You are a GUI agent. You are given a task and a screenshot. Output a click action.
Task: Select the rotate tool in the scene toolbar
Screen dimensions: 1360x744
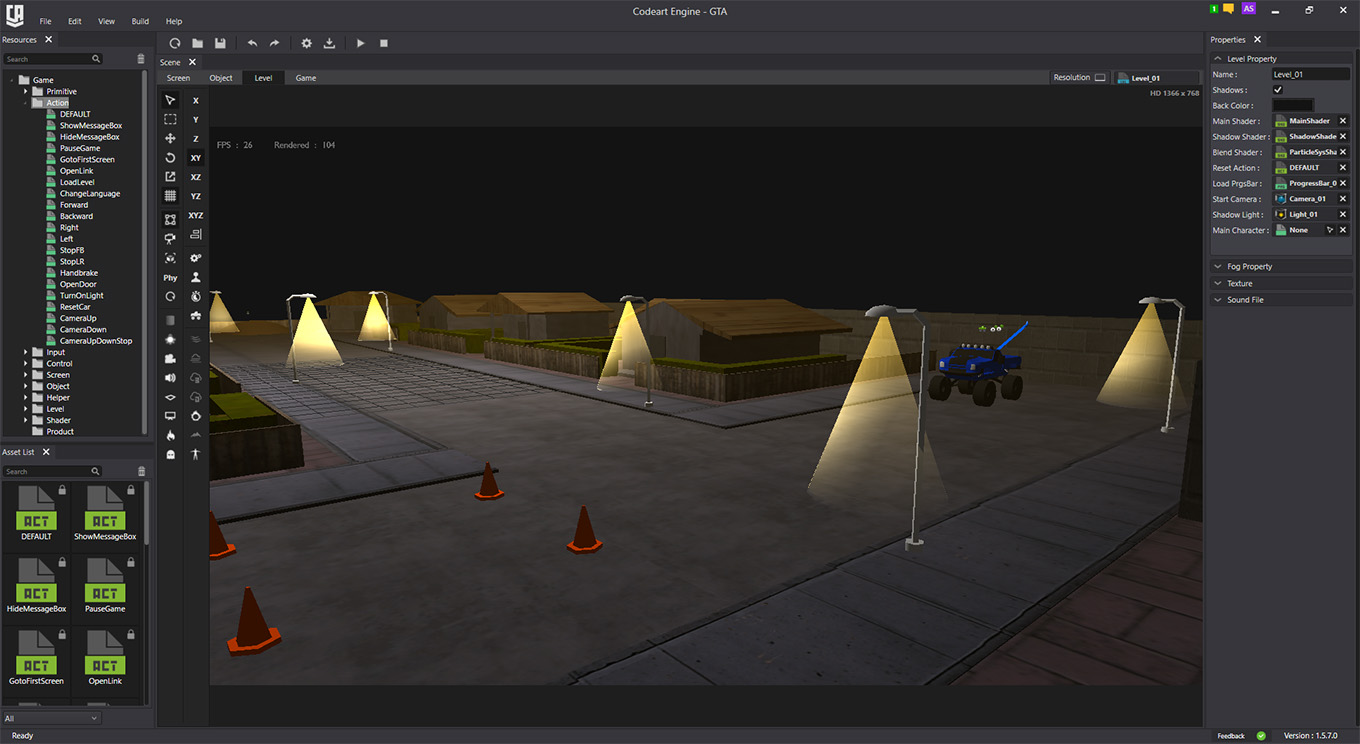[170, 158]
